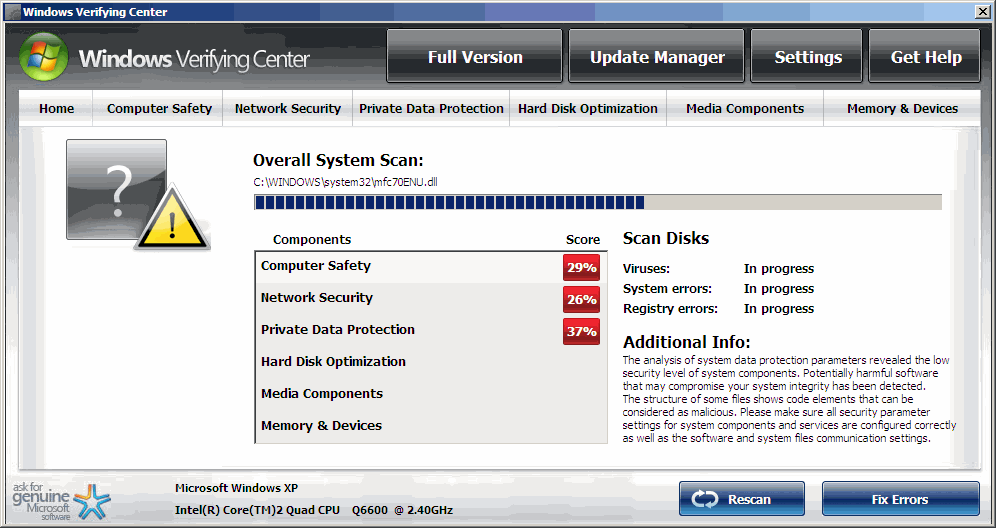Click the 37% Private Data Protection badge

pos(581,331)
